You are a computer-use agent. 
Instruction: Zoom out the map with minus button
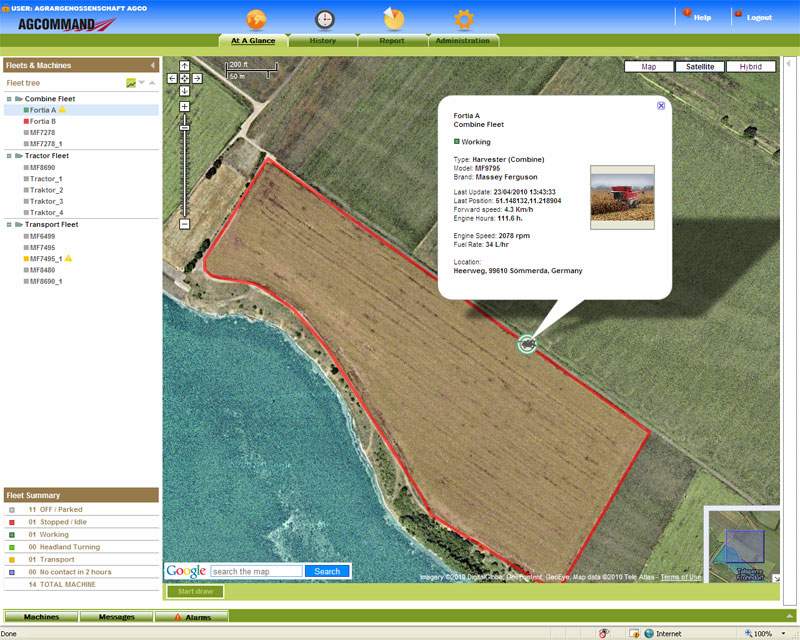point(185,224)
